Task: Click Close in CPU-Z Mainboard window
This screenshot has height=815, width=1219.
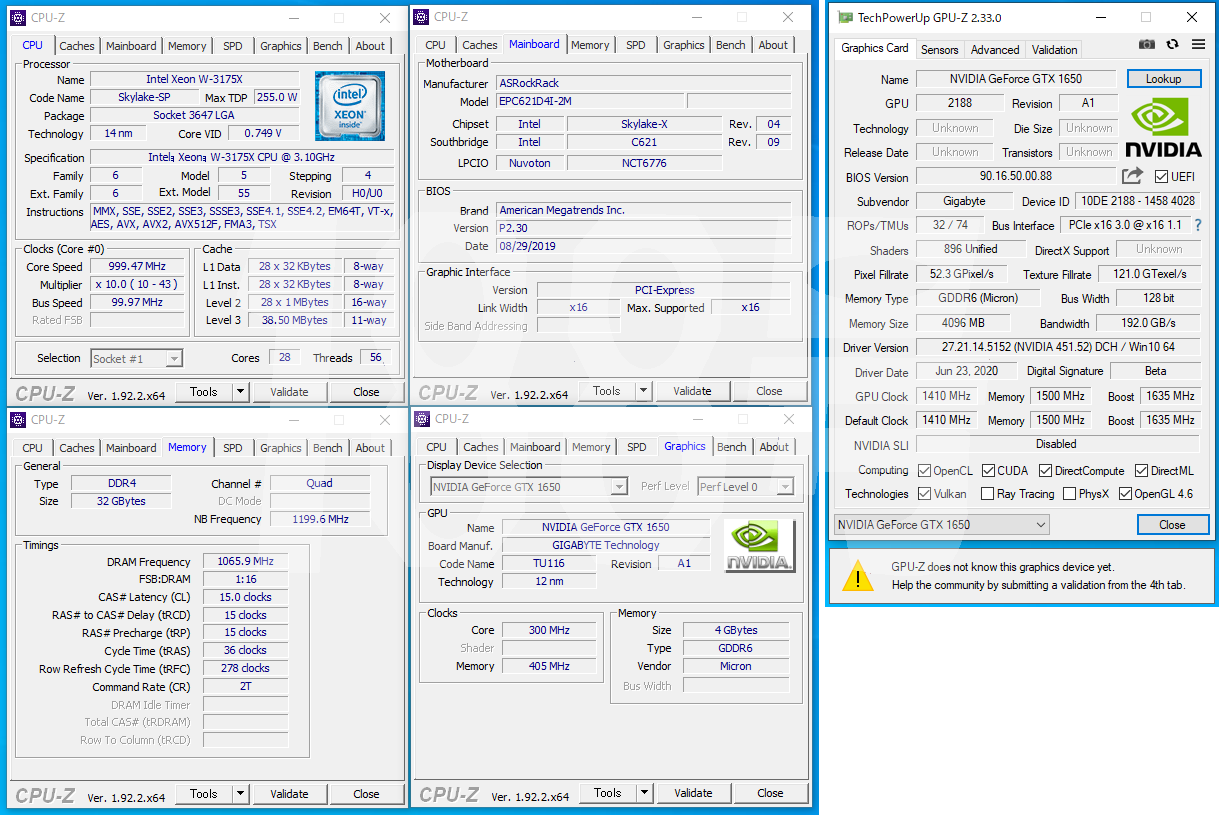Action: [769, 391]
